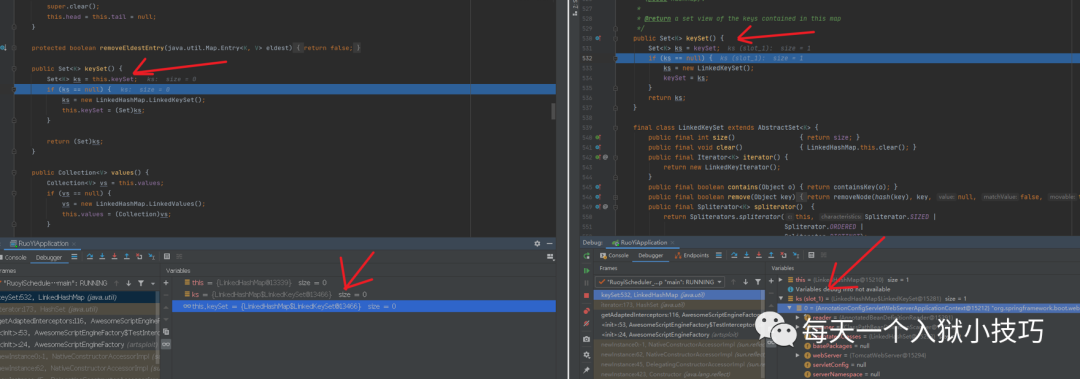Click copy watch icon in left Variables panel

point(166,332)
